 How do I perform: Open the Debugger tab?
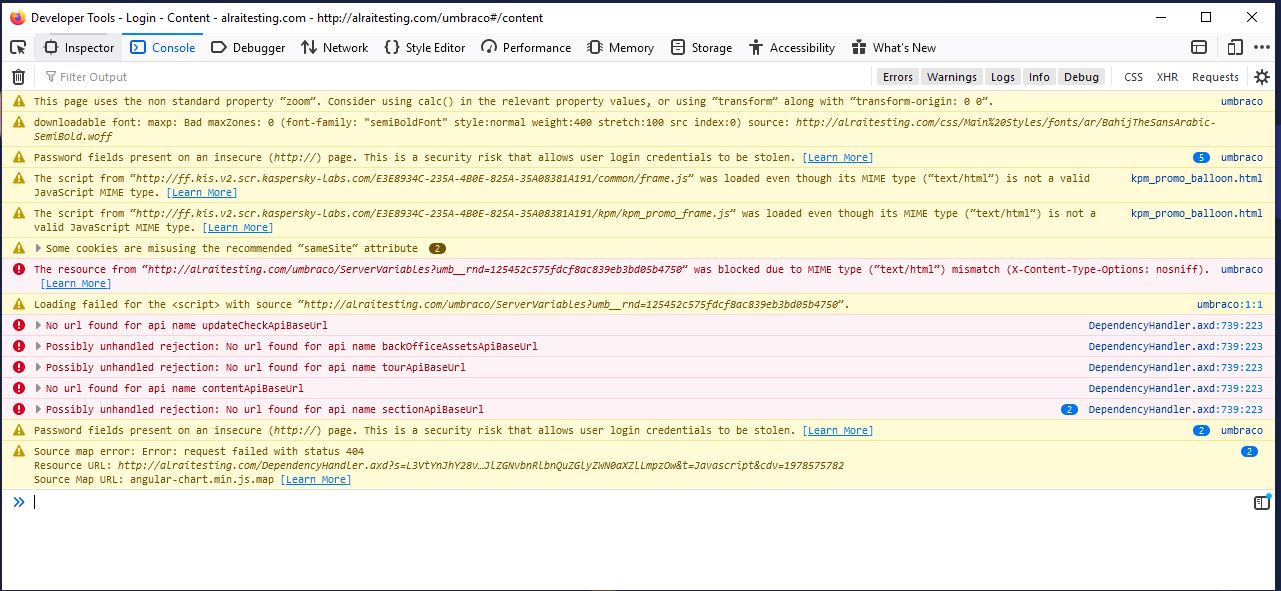point(248,47)
